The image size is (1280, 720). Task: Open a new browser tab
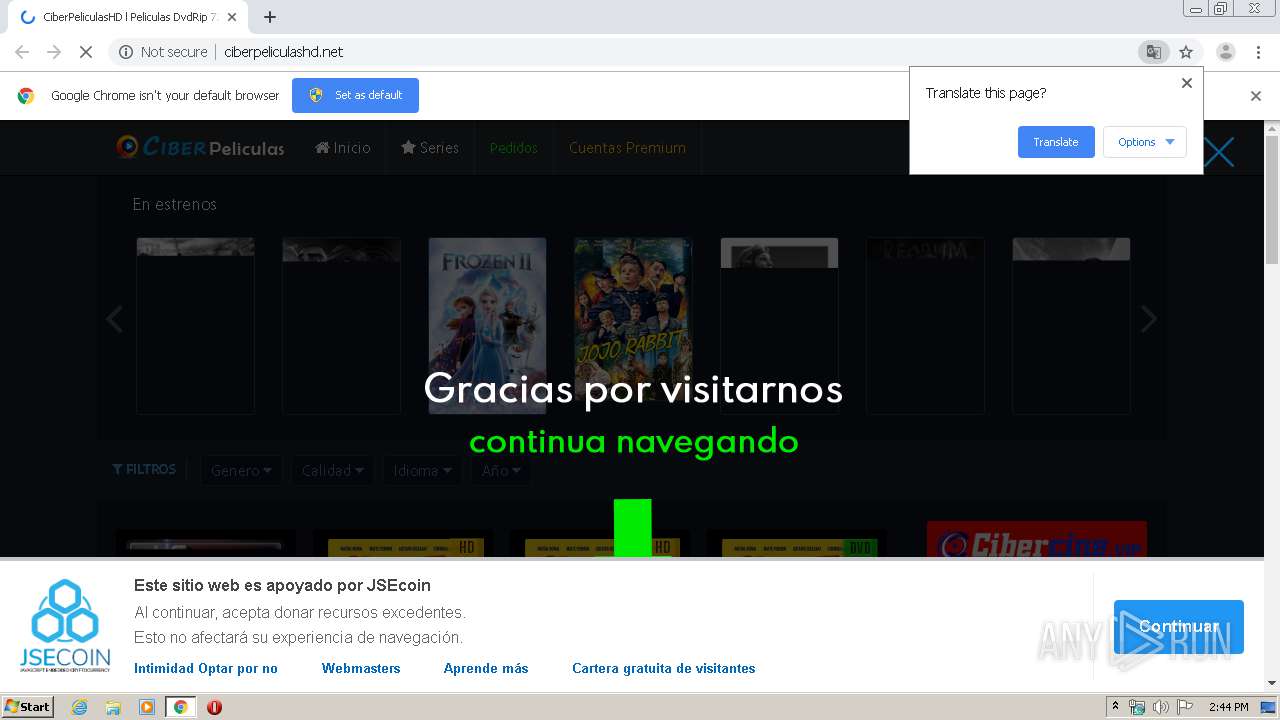coord(270,17)
